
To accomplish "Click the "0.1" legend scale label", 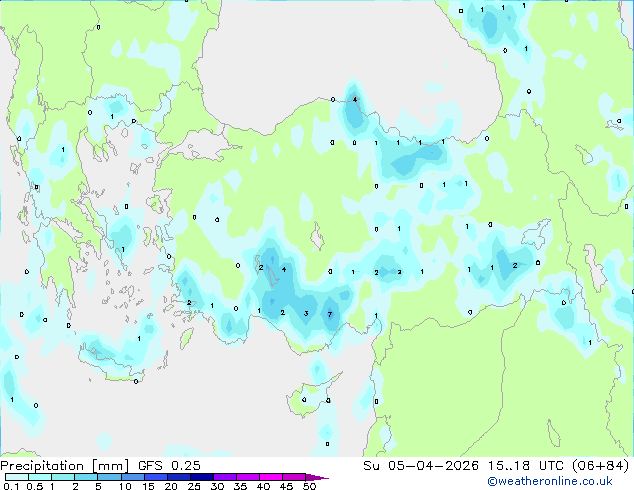I will pos(12,486).
